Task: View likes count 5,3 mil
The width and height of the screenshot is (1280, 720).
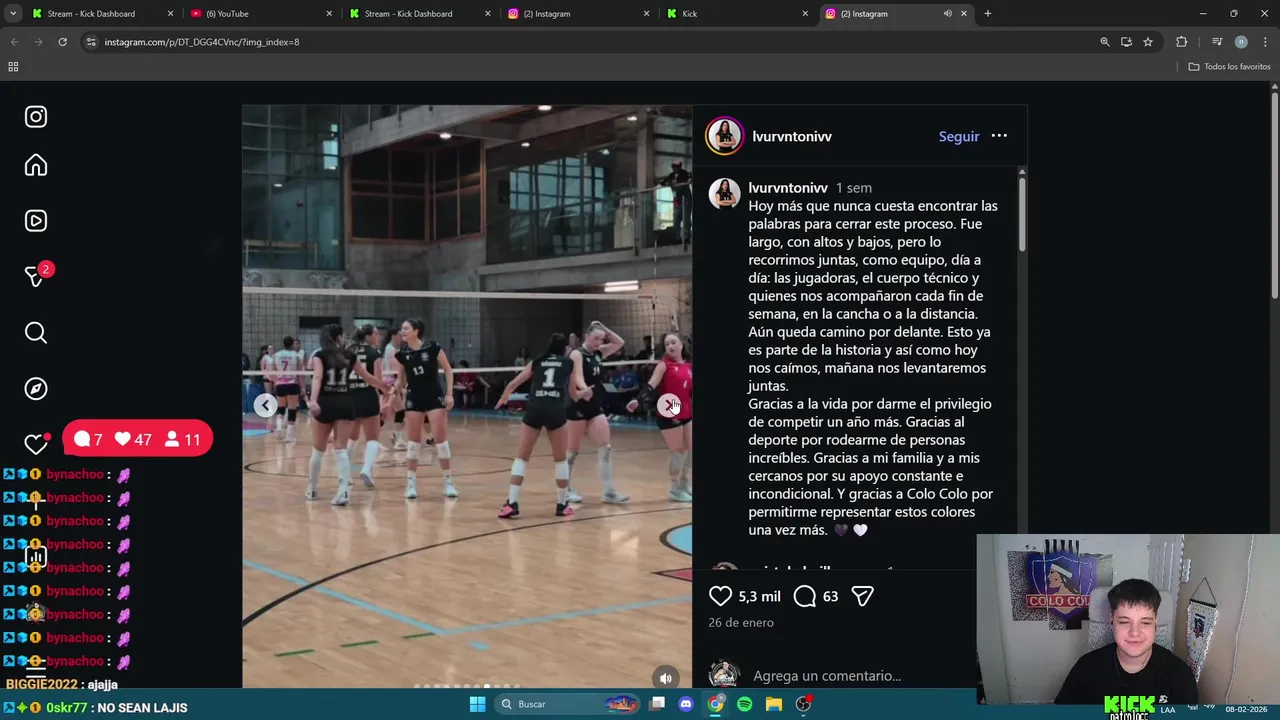Action: 759,596
